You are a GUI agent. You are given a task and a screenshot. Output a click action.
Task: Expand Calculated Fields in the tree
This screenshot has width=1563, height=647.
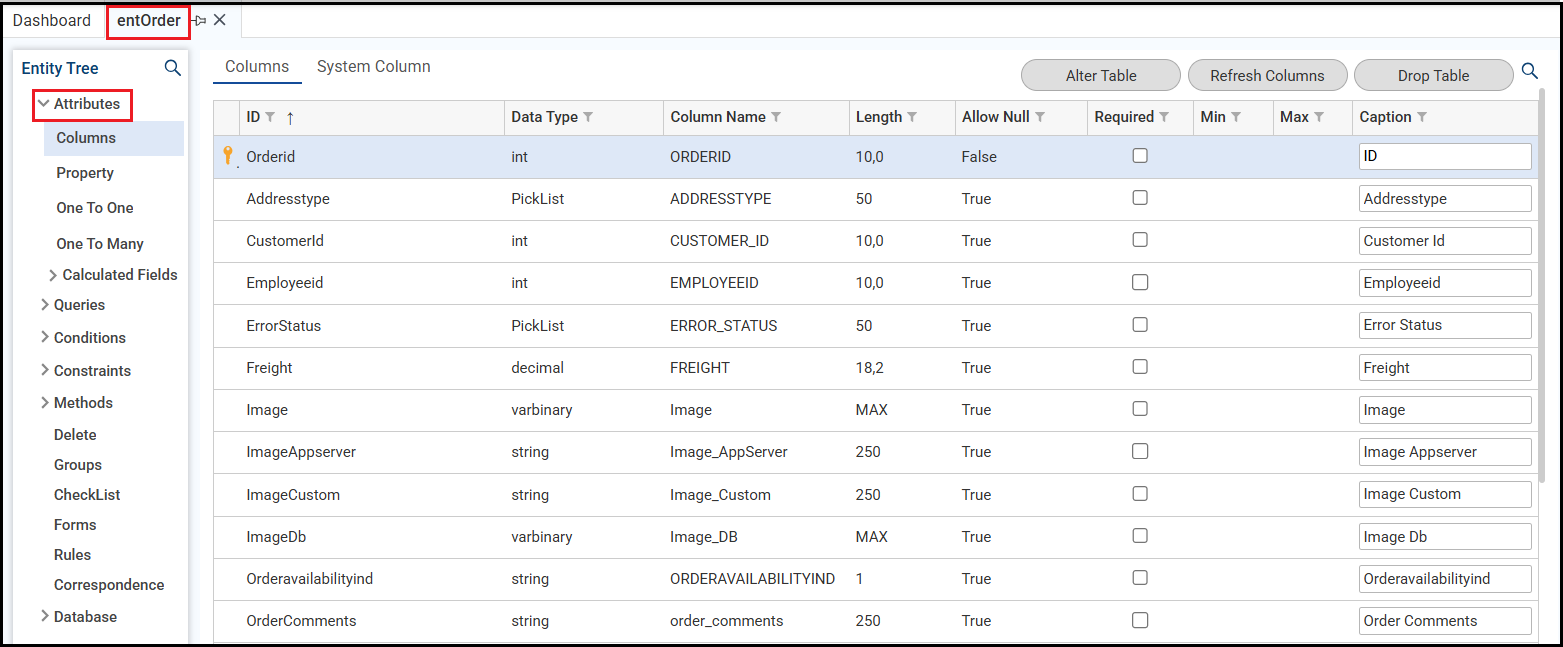point(53,275)
